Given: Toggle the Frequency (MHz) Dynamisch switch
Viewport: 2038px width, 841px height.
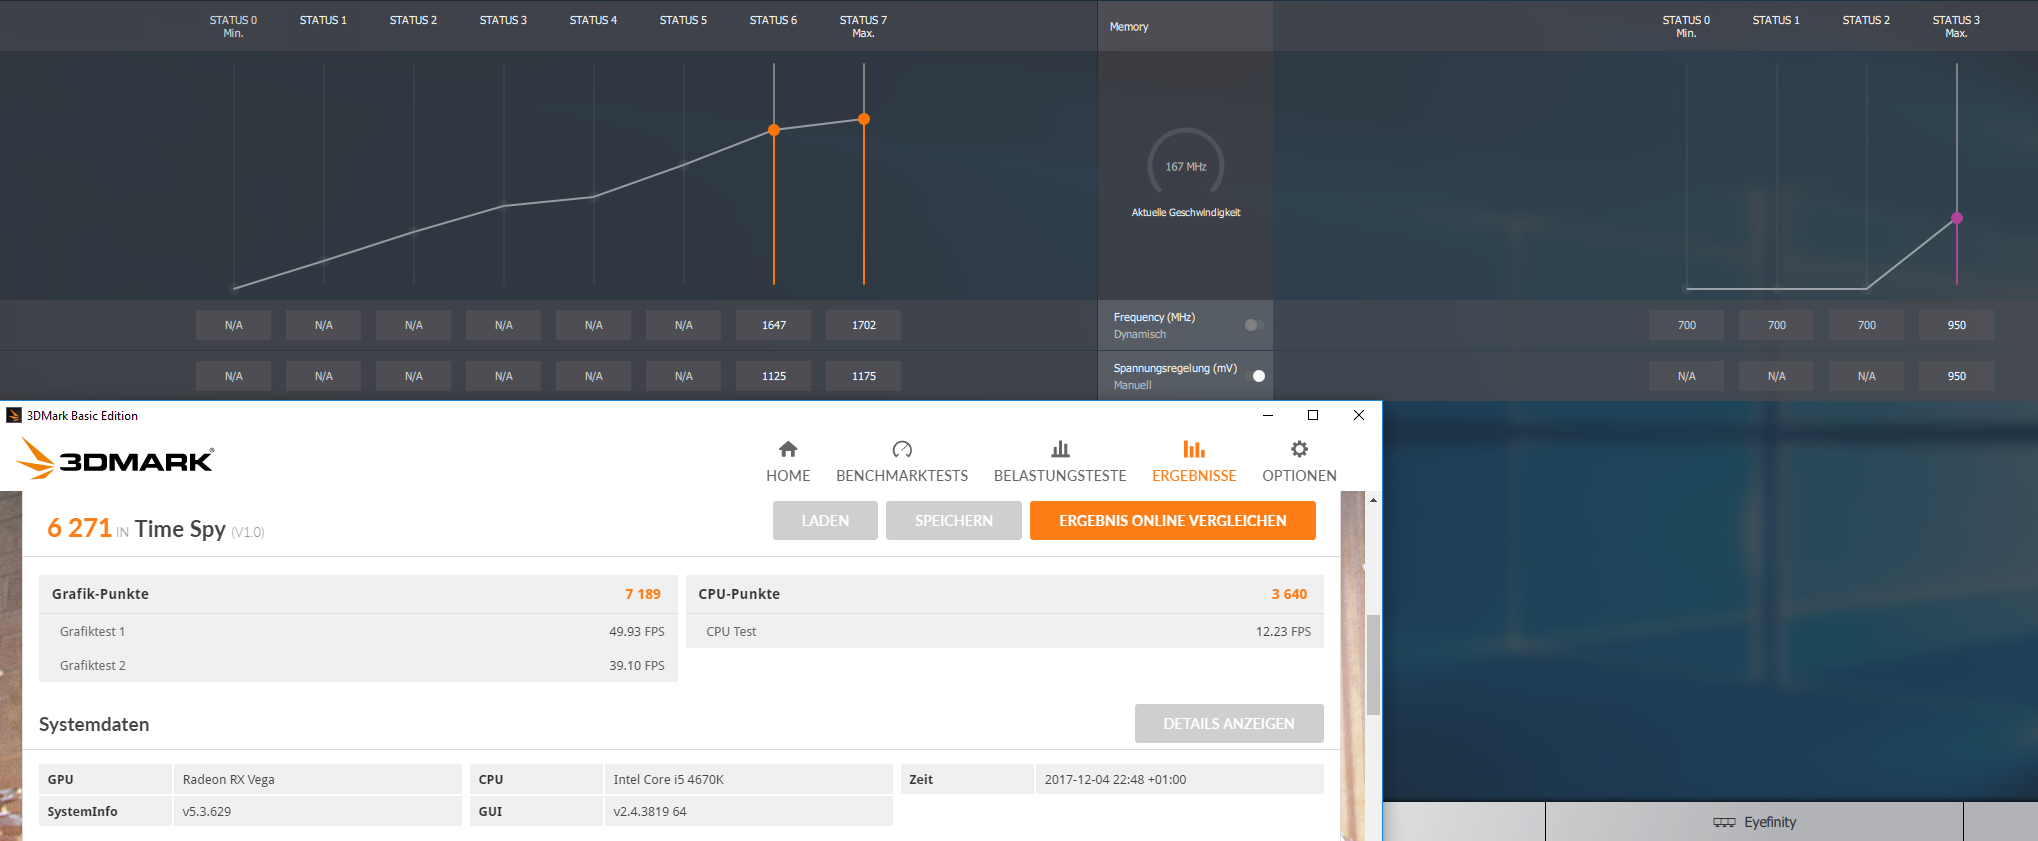Looking at the screenshot, I should [1254, 325].
